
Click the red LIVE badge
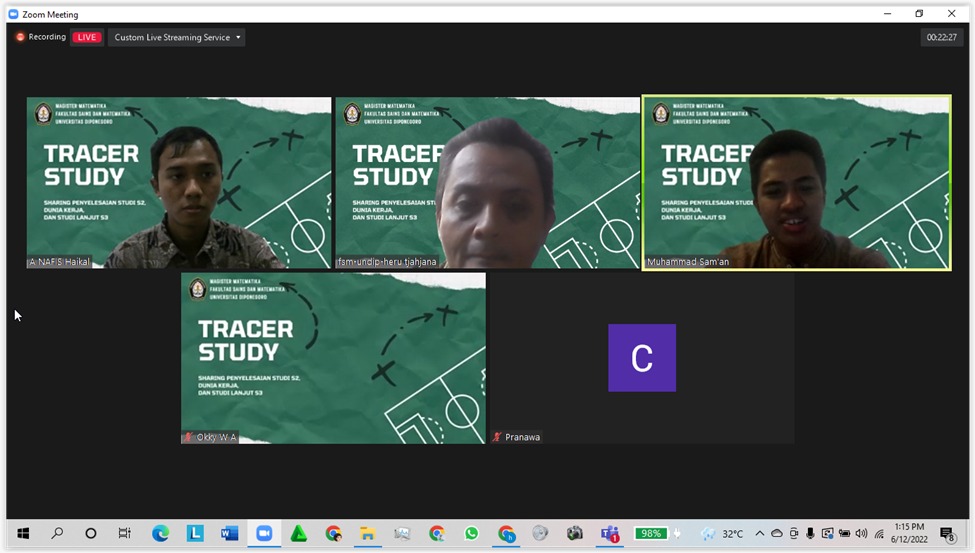87,38
